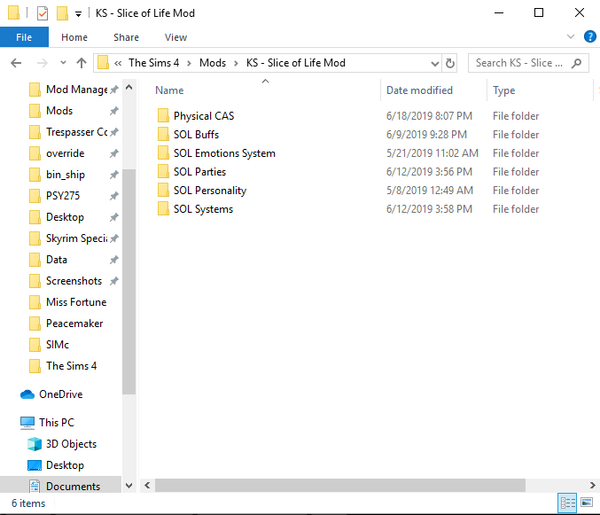Open Documents under This PC
Viewport: 600px width, 515px height.
coord(73,486)
